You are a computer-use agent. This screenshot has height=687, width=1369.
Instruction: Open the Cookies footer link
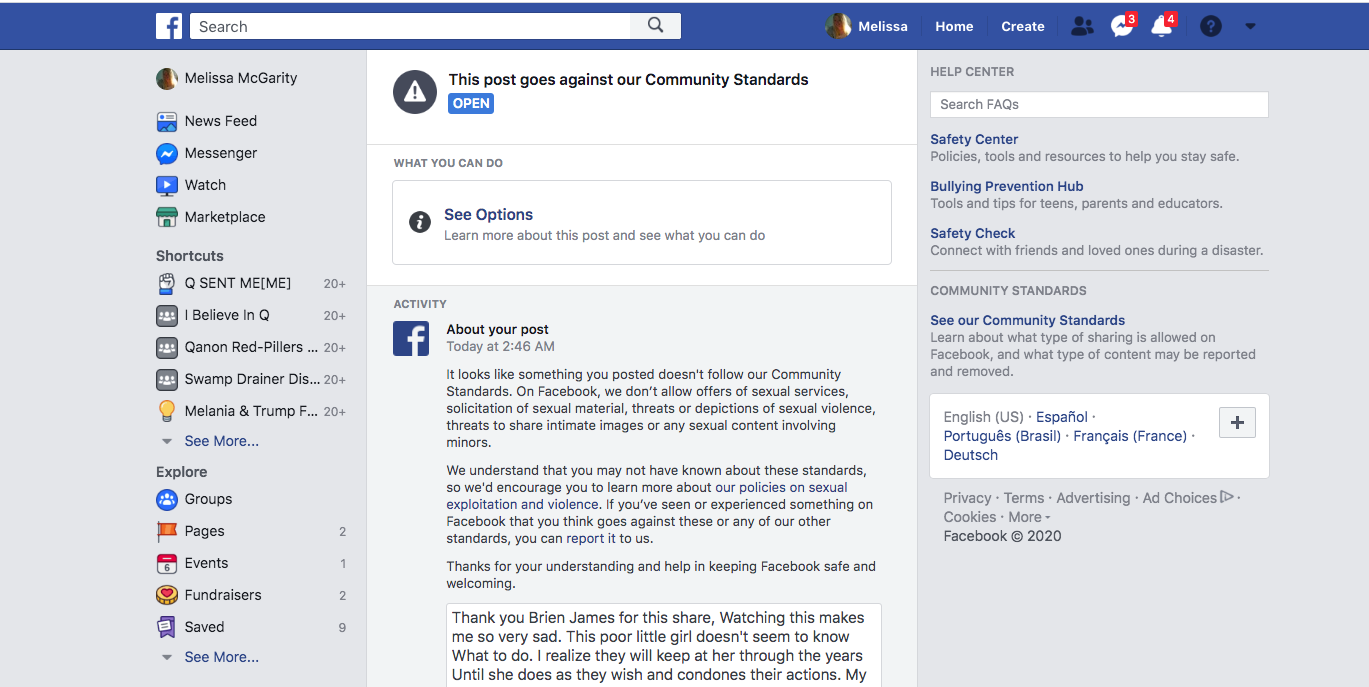tap(970, 517)
